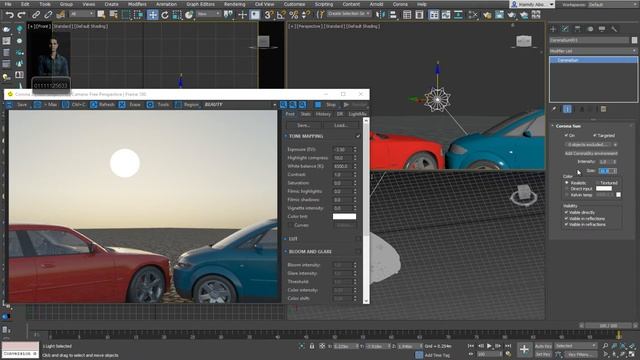Click the selection lock padlock in status bar
This screenshot has width=640, height=360.
tap(312, 346)
